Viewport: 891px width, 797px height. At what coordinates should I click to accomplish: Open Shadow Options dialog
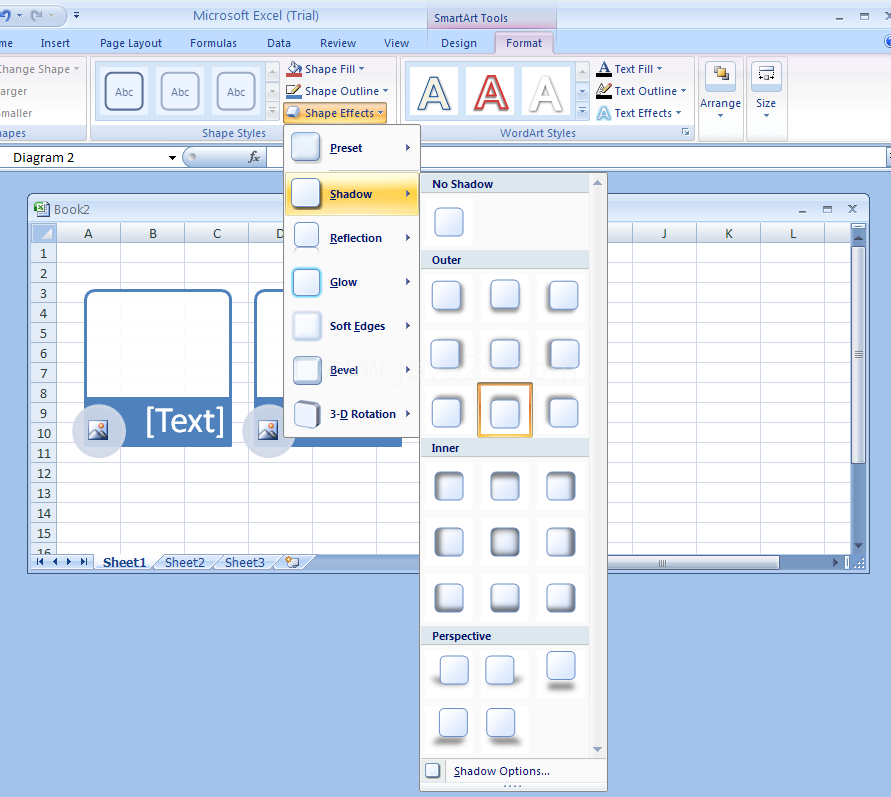(x=514, y=771)
